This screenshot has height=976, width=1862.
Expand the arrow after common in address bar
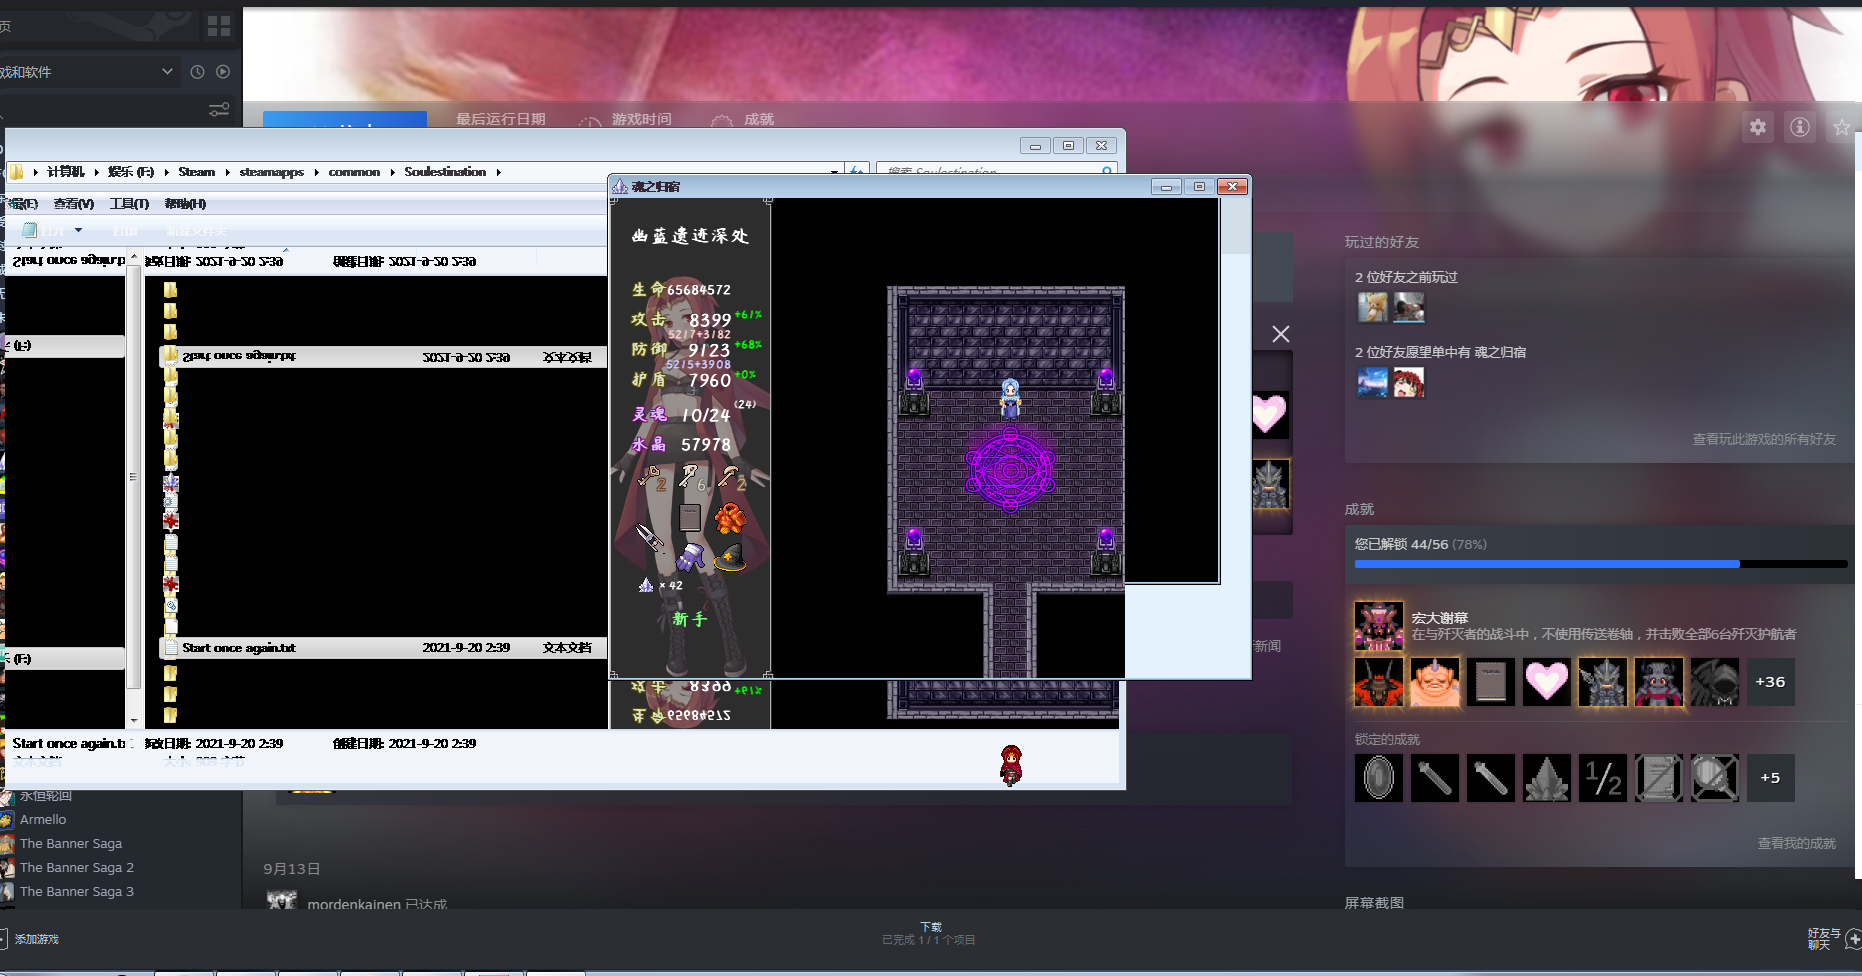tap(392, 172)
